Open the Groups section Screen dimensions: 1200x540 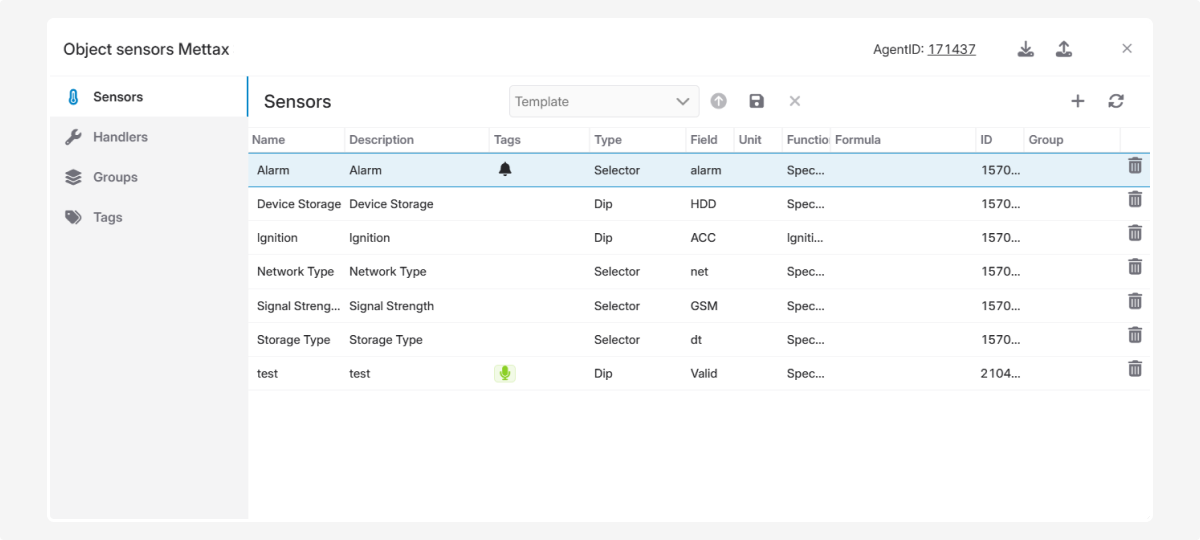tap(115, 177)
